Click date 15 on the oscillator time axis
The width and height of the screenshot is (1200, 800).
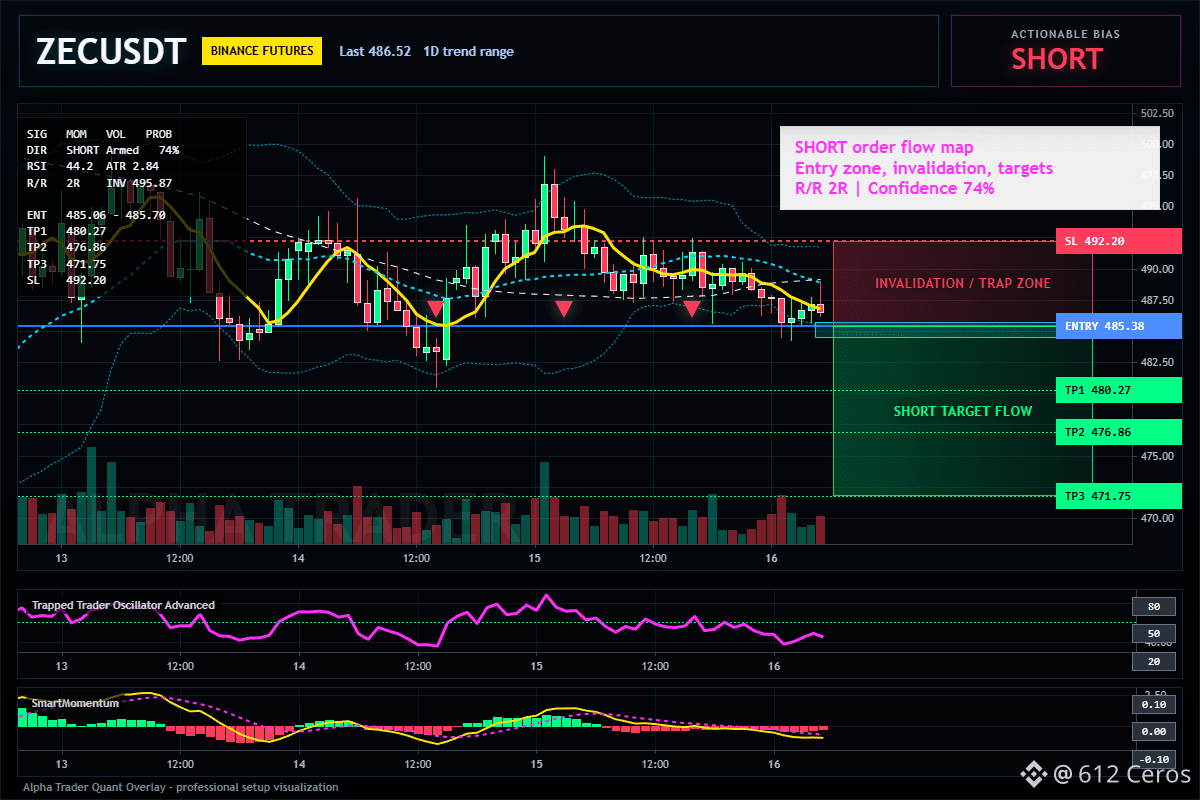(536, 666)
